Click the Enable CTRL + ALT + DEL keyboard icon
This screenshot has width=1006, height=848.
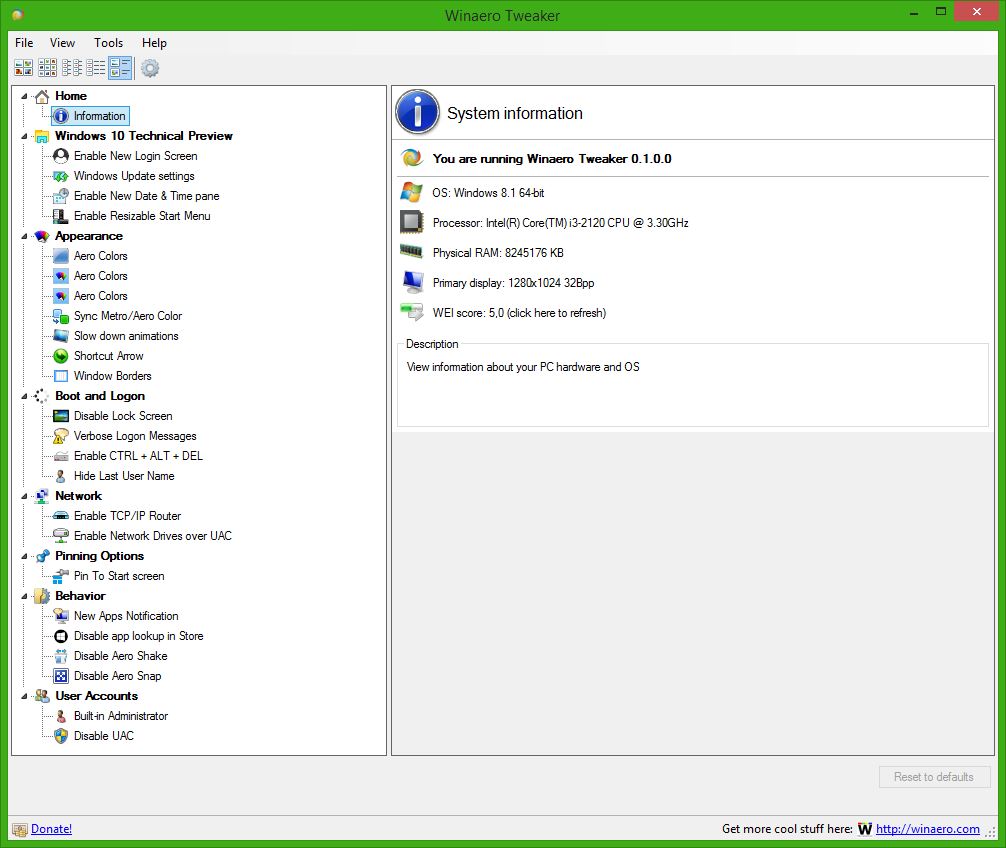click(x=60, y=456)
